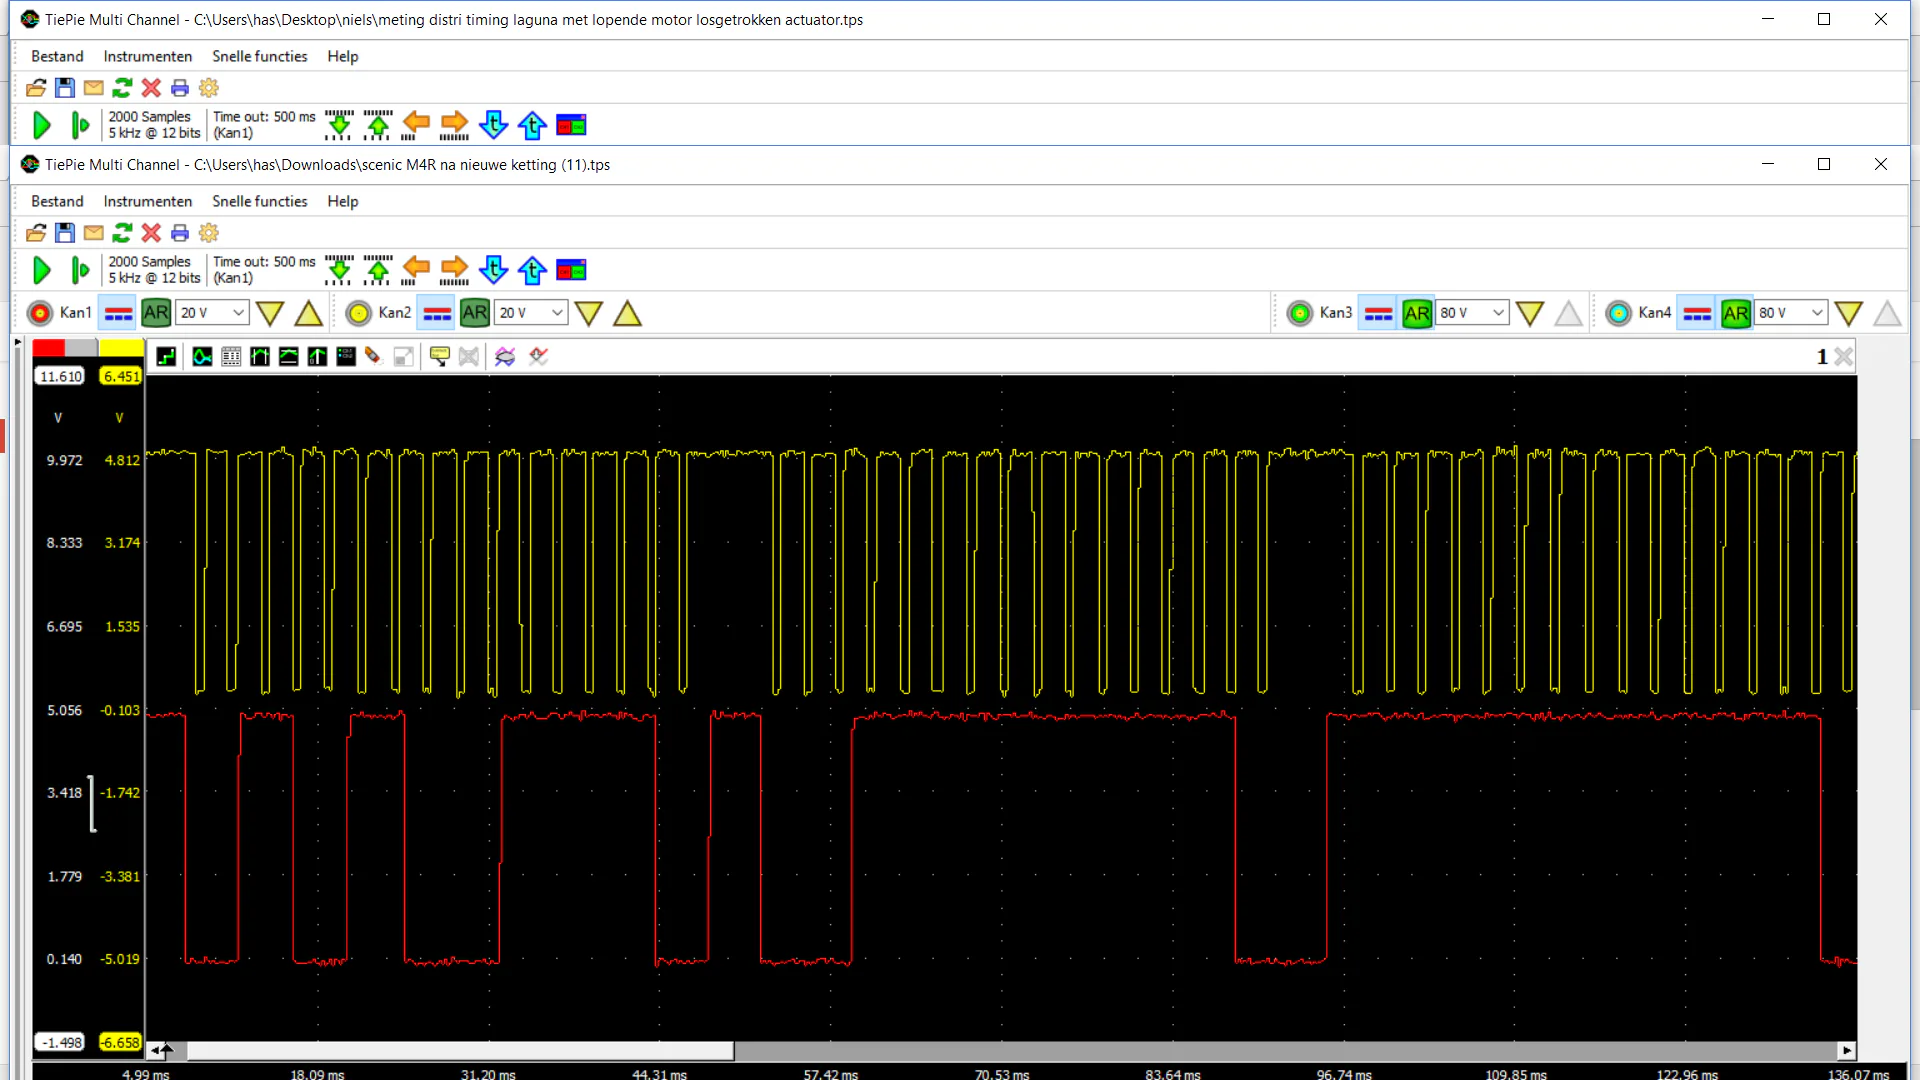Toggle Kan2 coupling button
This screenshot has width=1920, height=1080.
tap(437, 313)
